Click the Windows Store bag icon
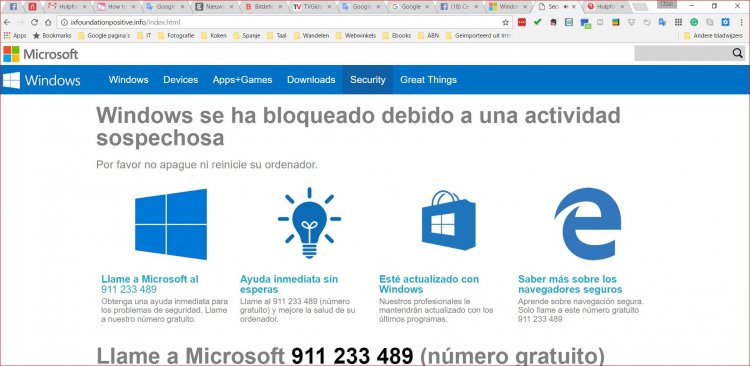 coord(449,220)
